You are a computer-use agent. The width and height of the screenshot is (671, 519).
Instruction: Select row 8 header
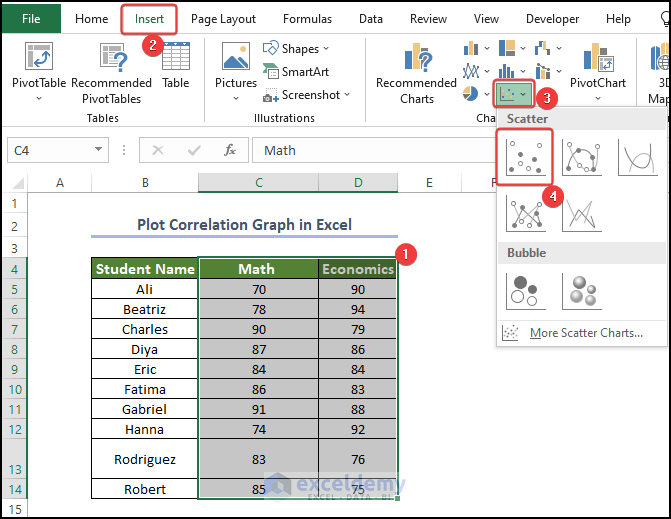(x=15, y=349)
